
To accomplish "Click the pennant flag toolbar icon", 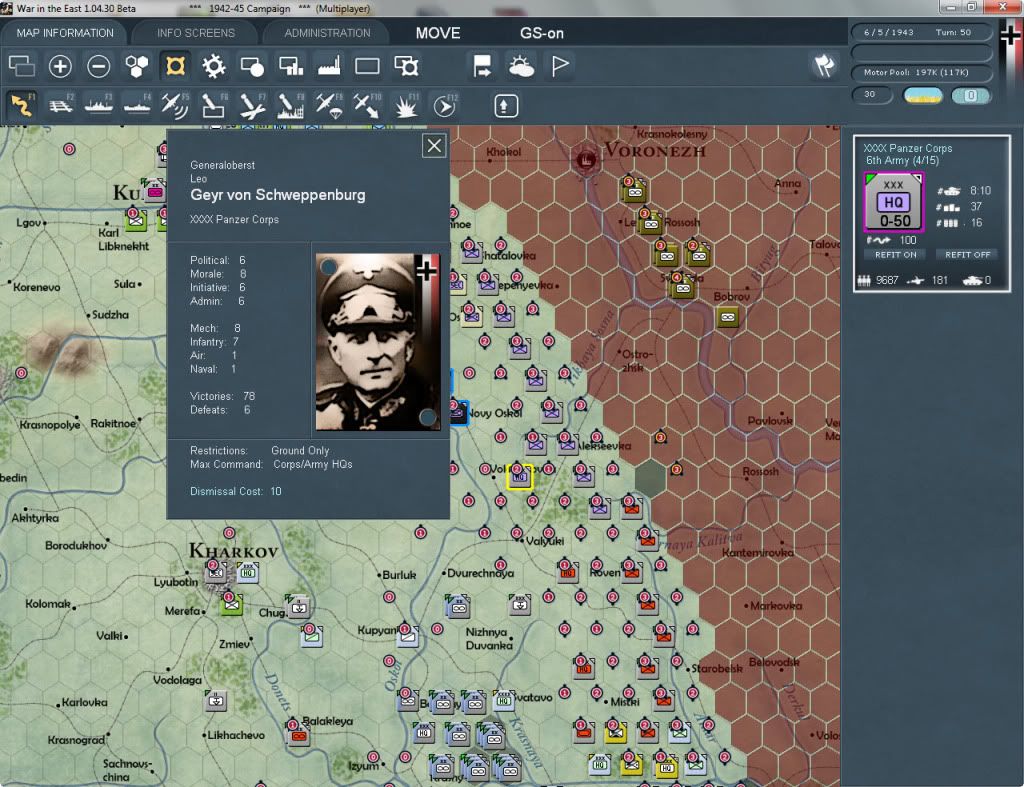I will coord(560,66).
